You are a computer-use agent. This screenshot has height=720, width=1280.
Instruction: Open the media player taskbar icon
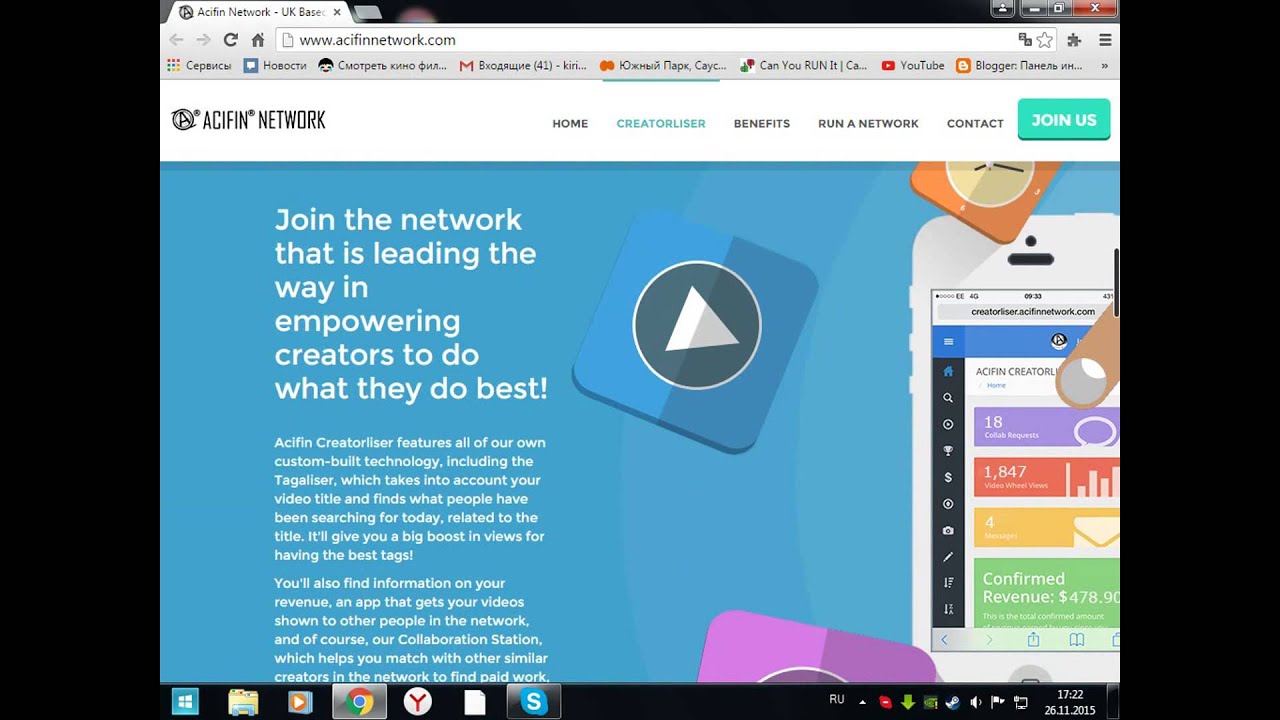point(299,702)
